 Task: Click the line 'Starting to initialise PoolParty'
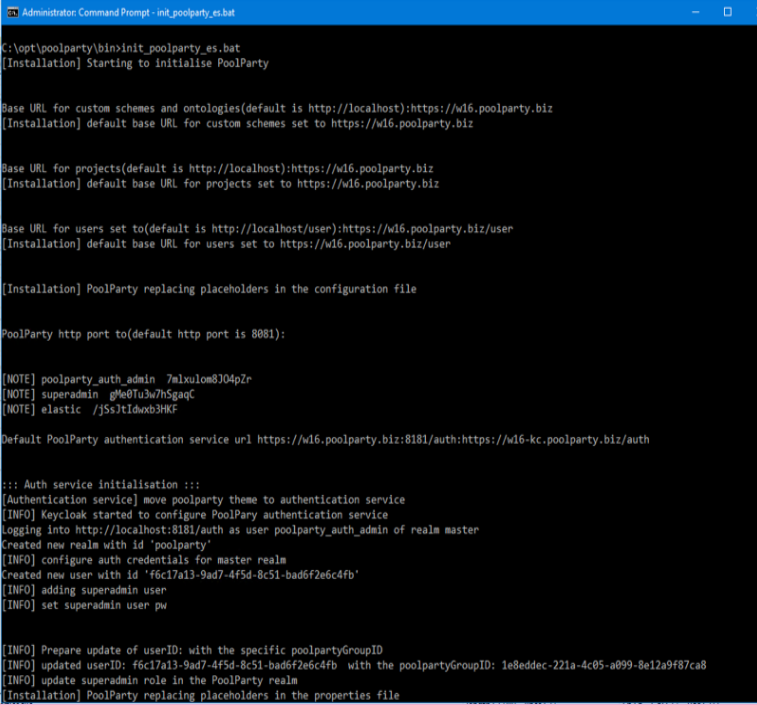click(x=136, y=63)
